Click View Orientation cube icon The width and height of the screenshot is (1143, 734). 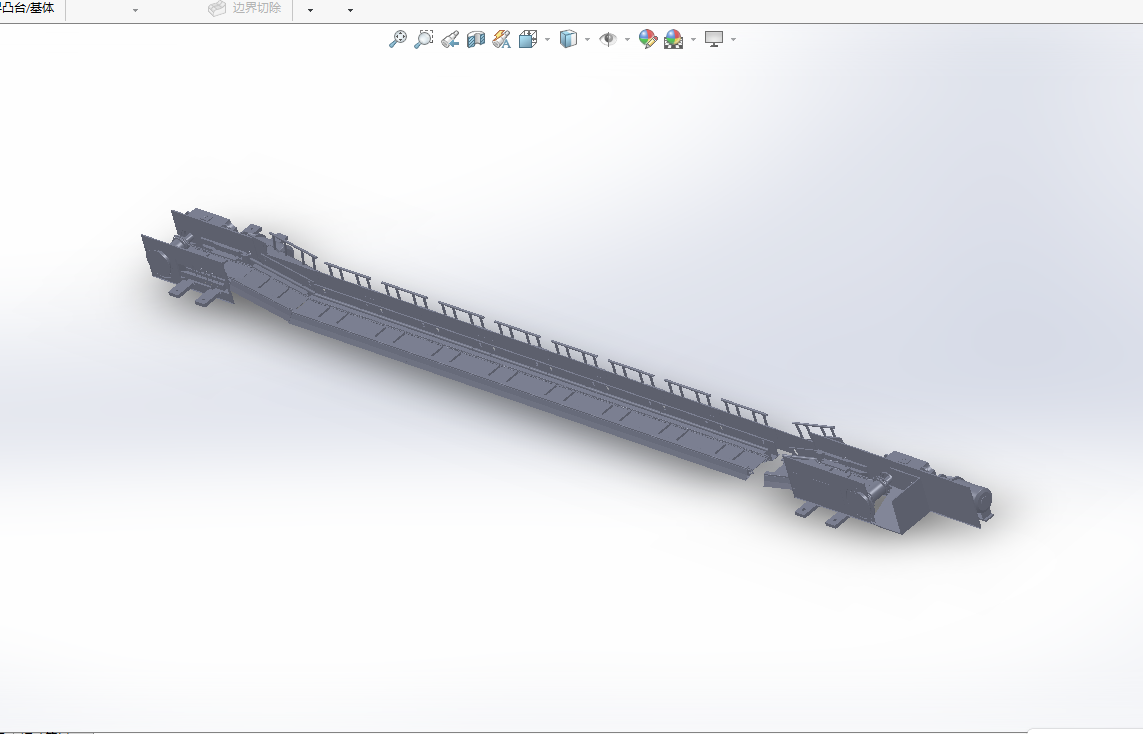[x=528, y=39]
